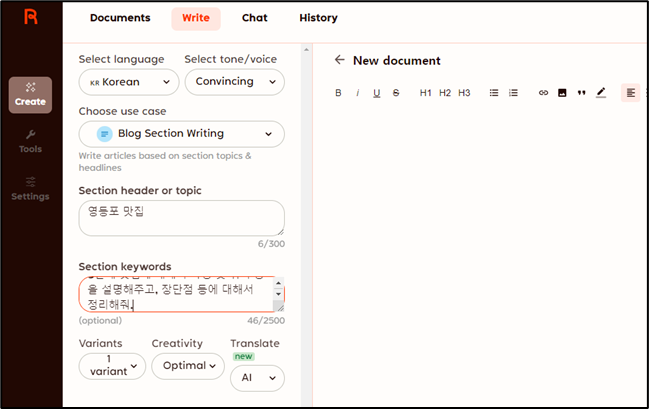
Task: Toggle bold formatting
Action: click(338, 93)
